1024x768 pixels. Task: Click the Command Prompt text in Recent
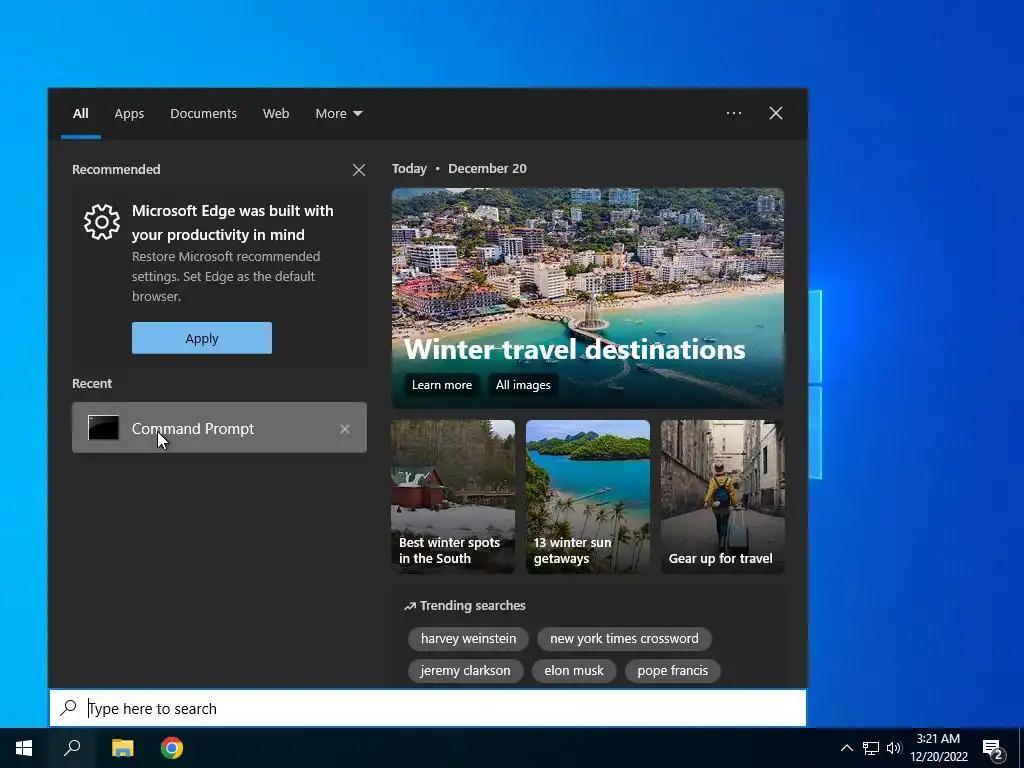tap(193, 429)
